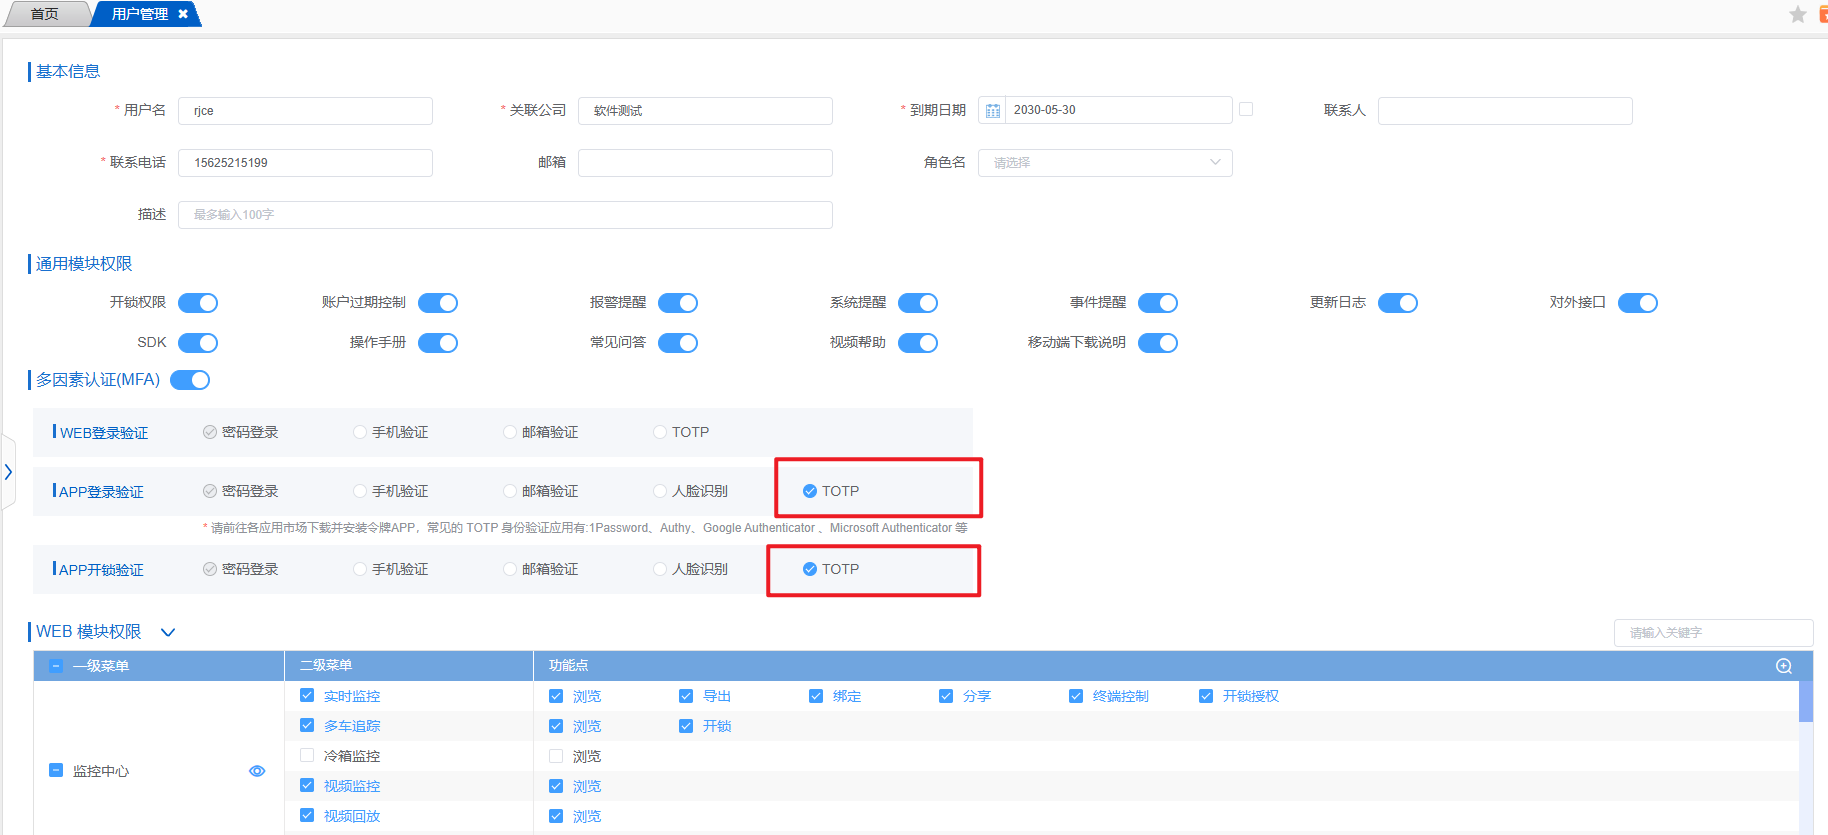Turn off the 多因素认证(MFA) switch
1828x835 pixels.
click(190, 380)
